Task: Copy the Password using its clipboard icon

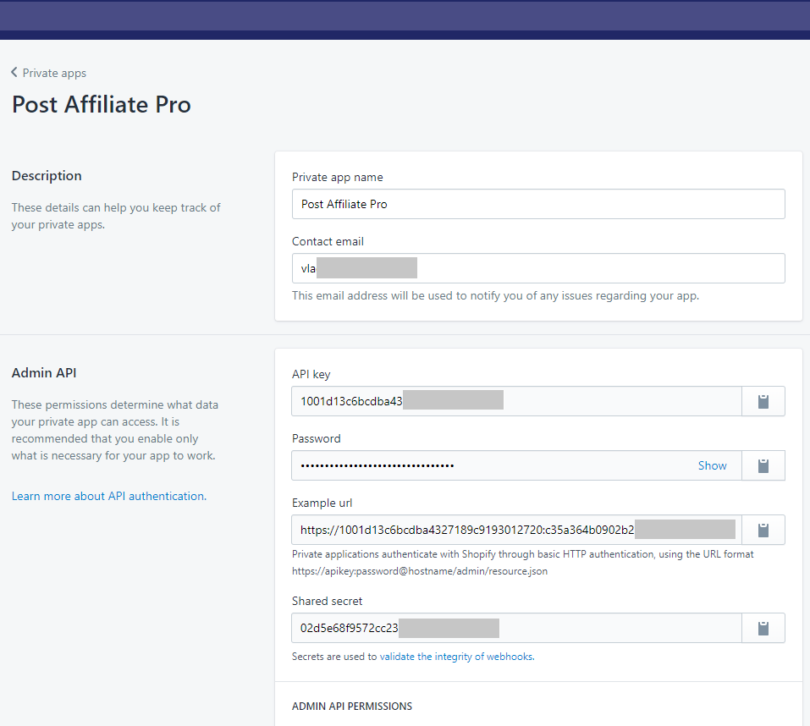Action: click(764, 465)
